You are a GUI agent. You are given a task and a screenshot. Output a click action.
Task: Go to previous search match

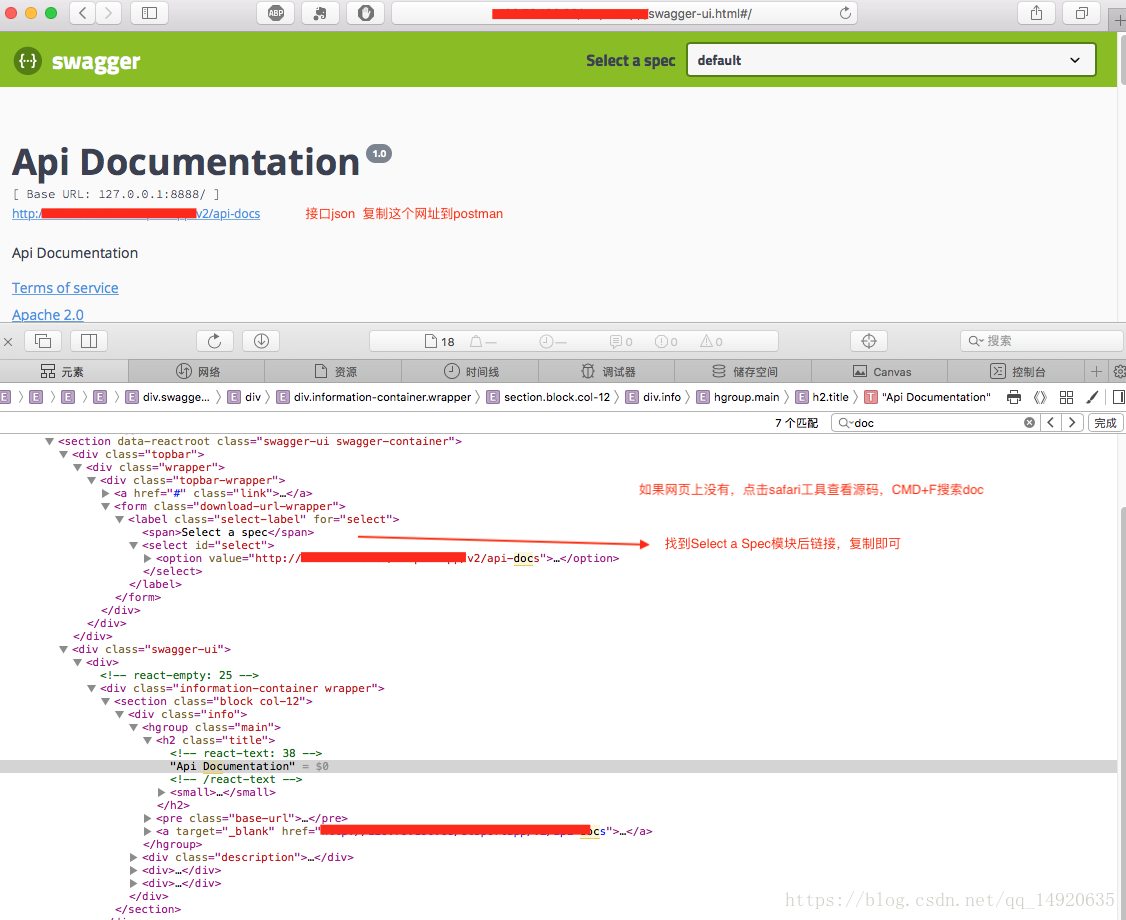point(1051,422)
